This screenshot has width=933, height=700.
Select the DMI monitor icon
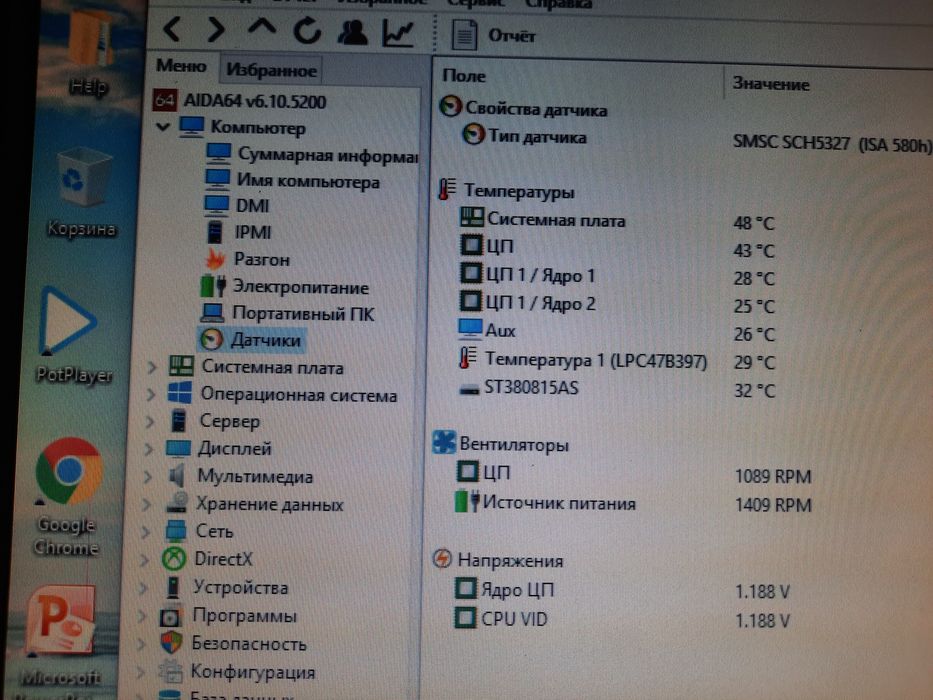pos(216,205)
